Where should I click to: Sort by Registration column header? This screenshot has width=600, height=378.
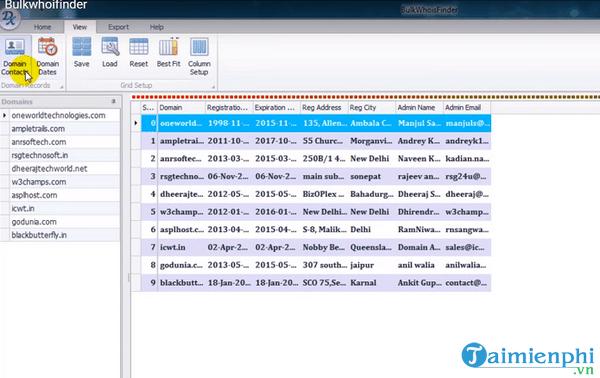[229, 108]
